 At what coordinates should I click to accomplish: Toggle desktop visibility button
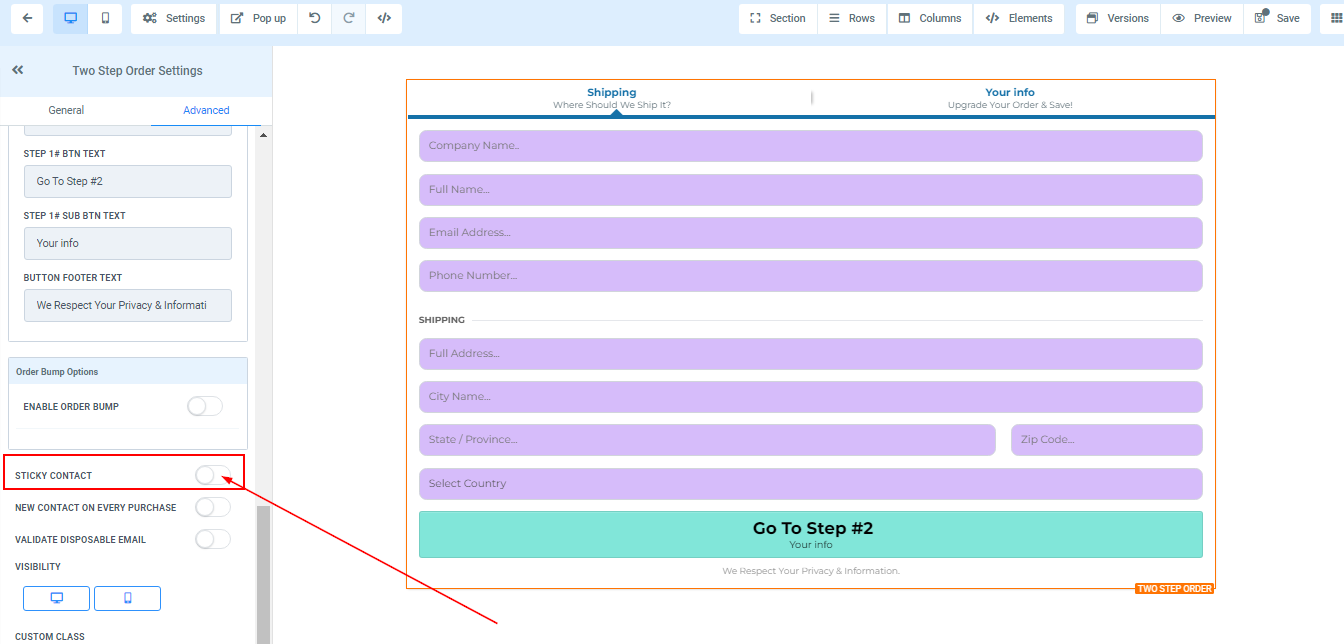(x=57, y=598)
